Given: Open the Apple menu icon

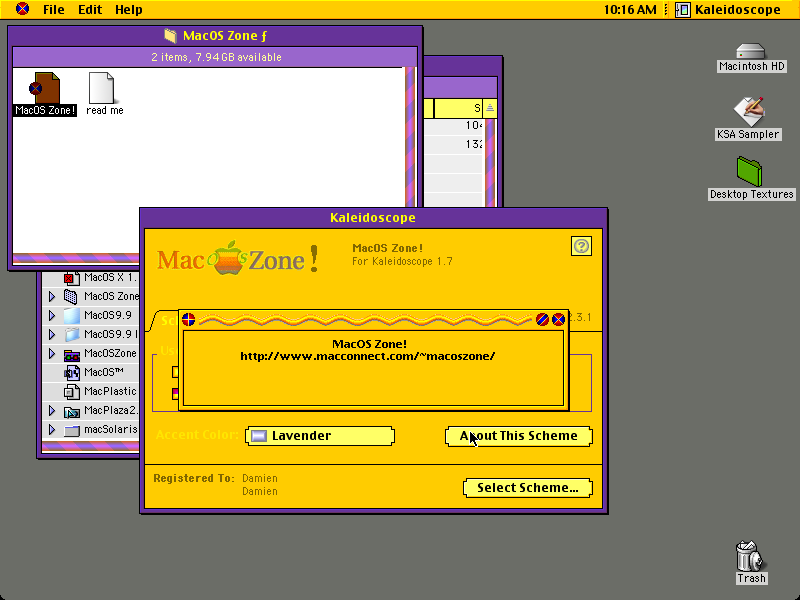Looking at the screenshot, I should [22, 9].
